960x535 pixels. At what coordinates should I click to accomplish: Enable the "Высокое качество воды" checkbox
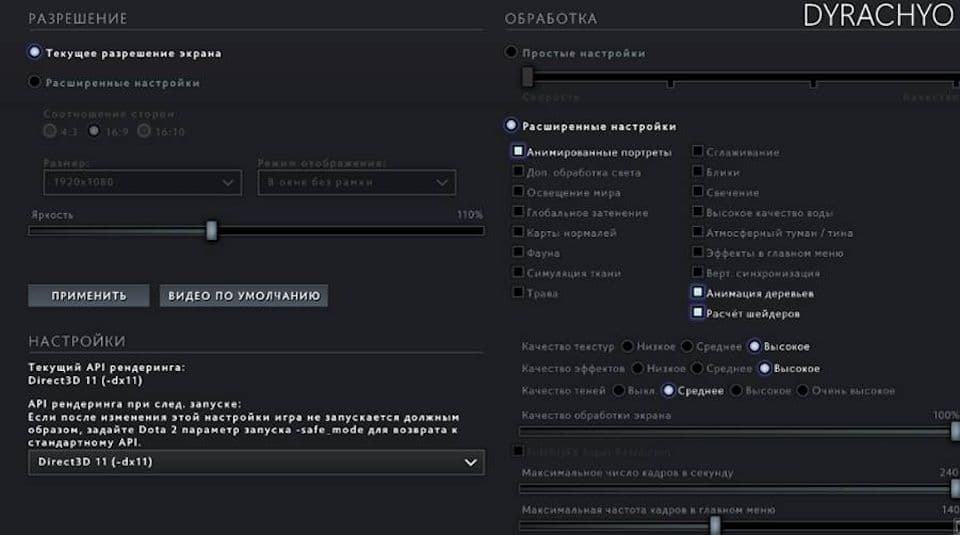[x=698, y=212]
